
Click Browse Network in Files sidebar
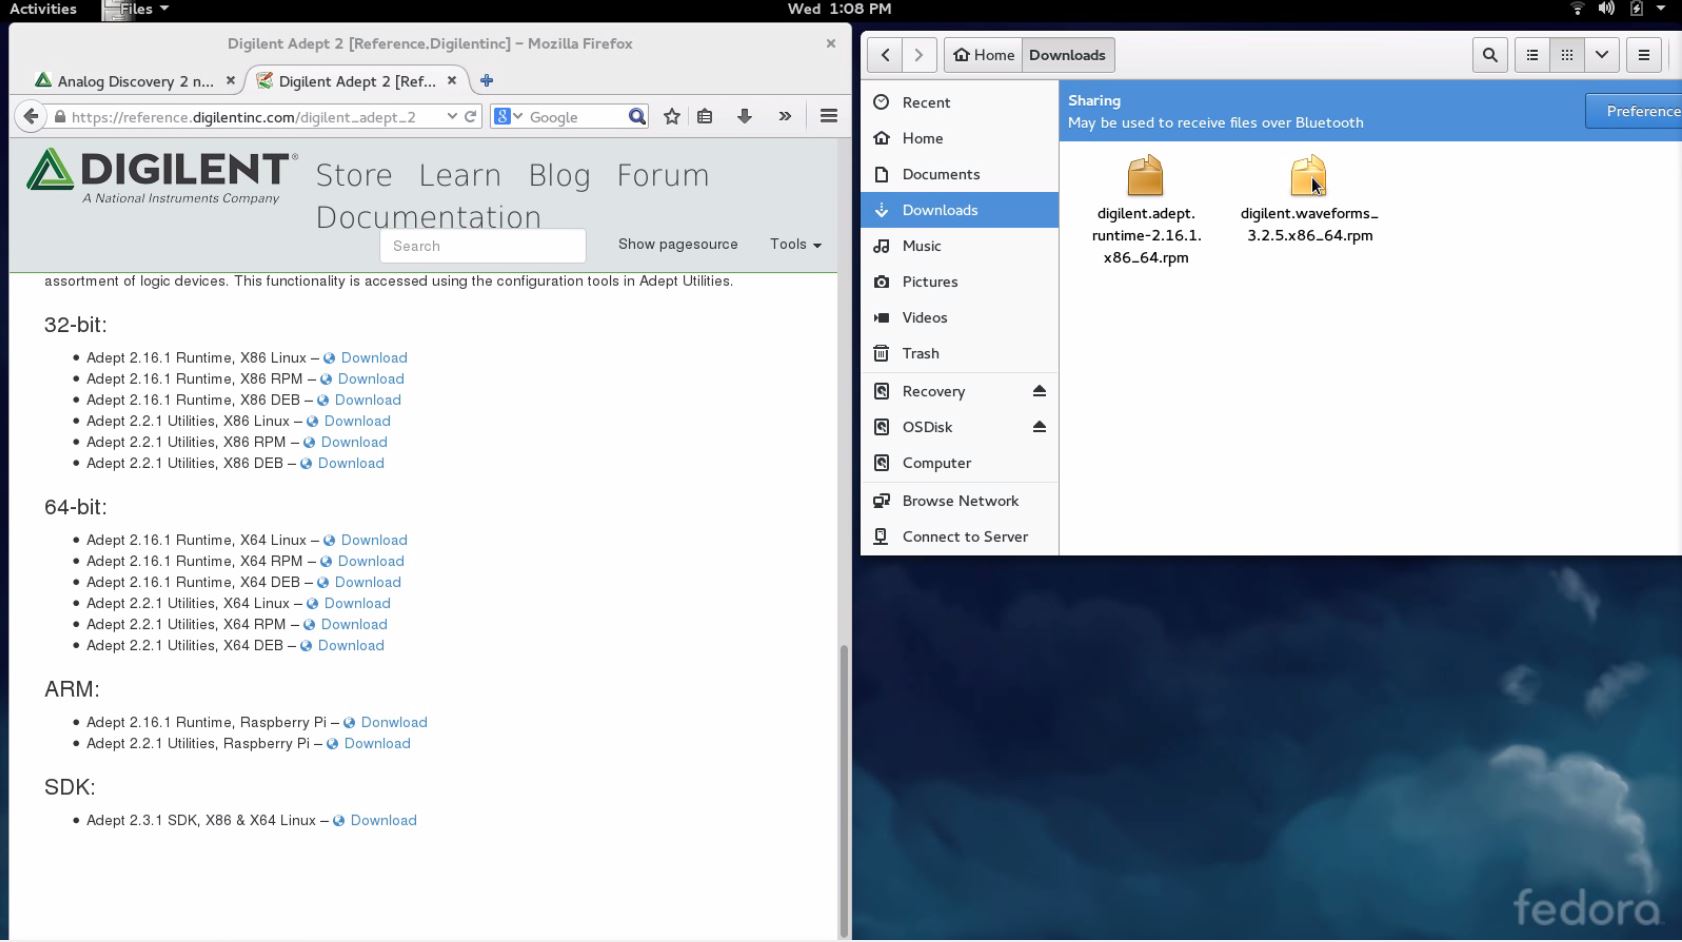tap(959, 501)
